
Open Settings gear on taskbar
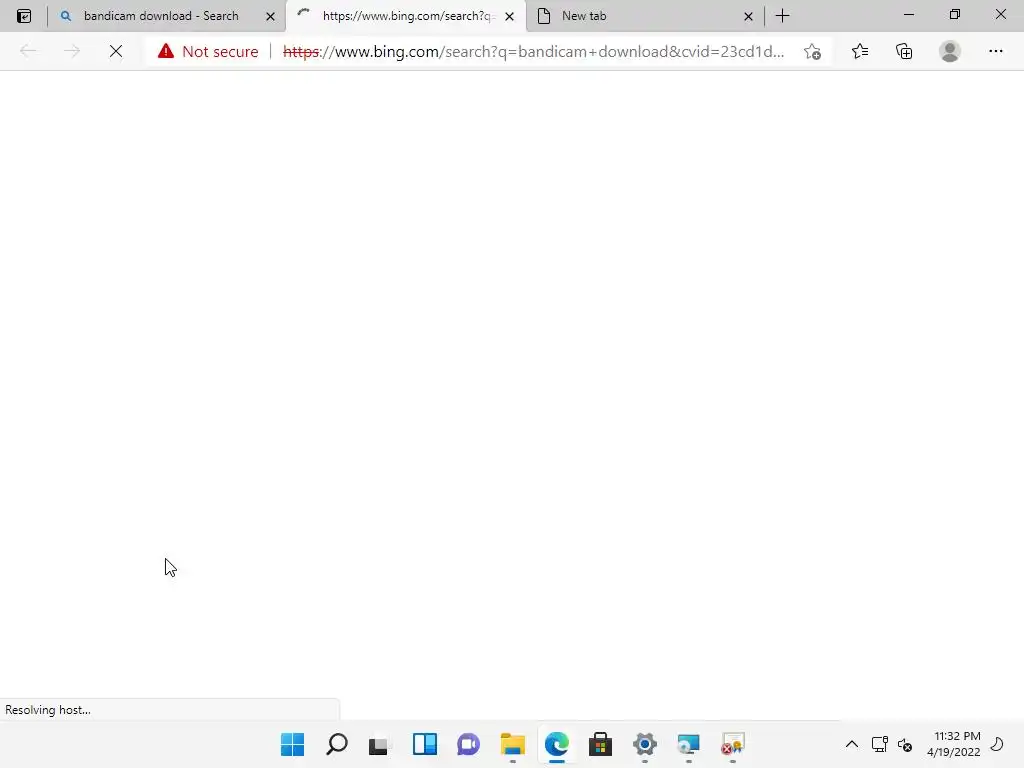pyautogui.click(x=645, y=744)
